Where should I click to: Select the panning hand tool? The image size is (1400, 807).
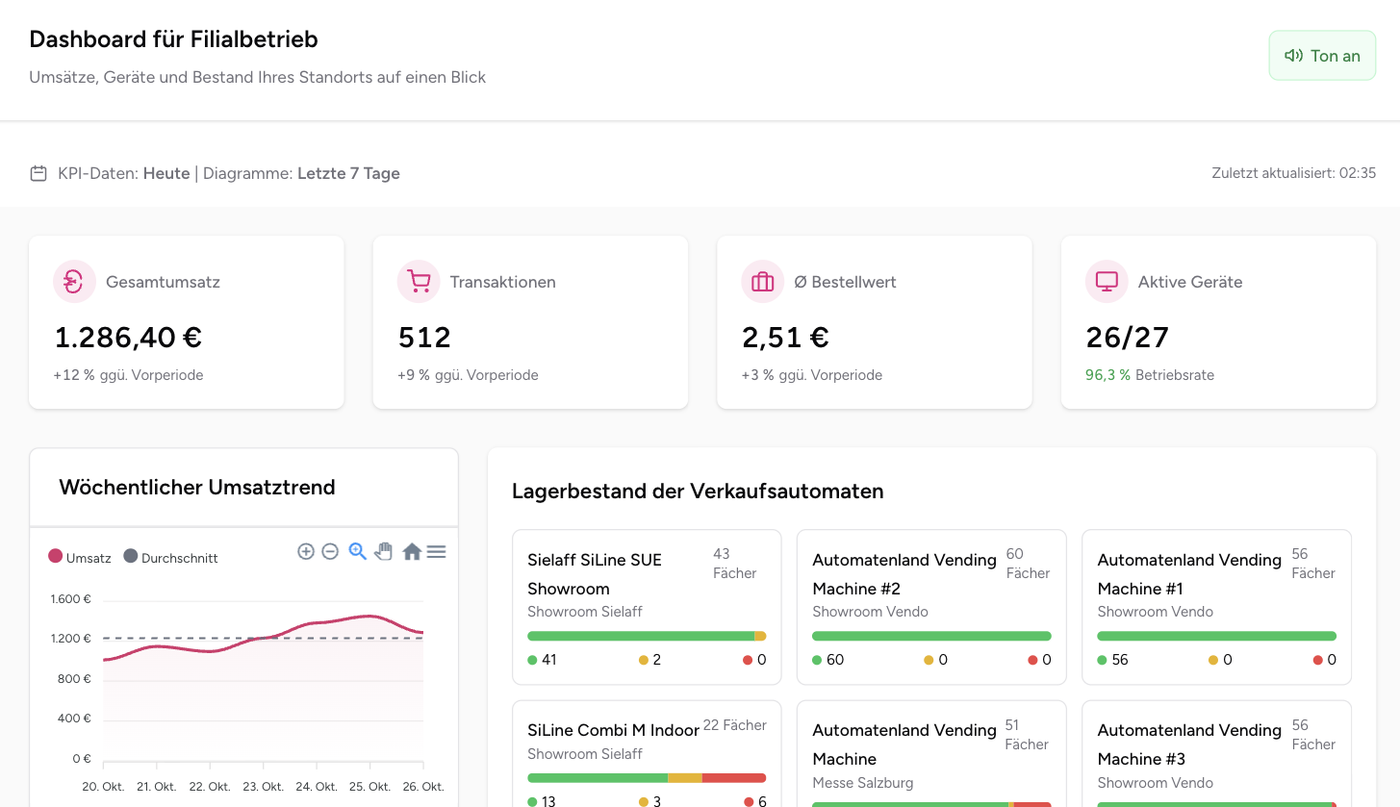[384, 551]
